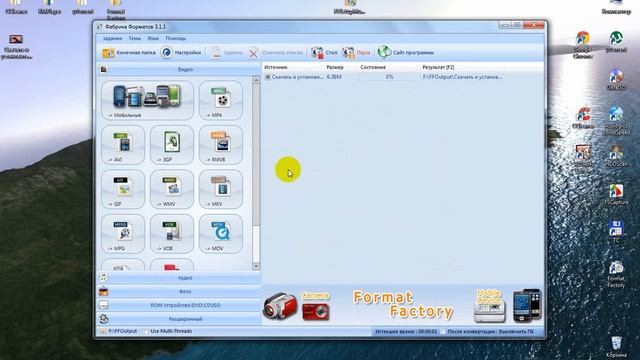Click the 6.38M size cell

click(334, 77)
